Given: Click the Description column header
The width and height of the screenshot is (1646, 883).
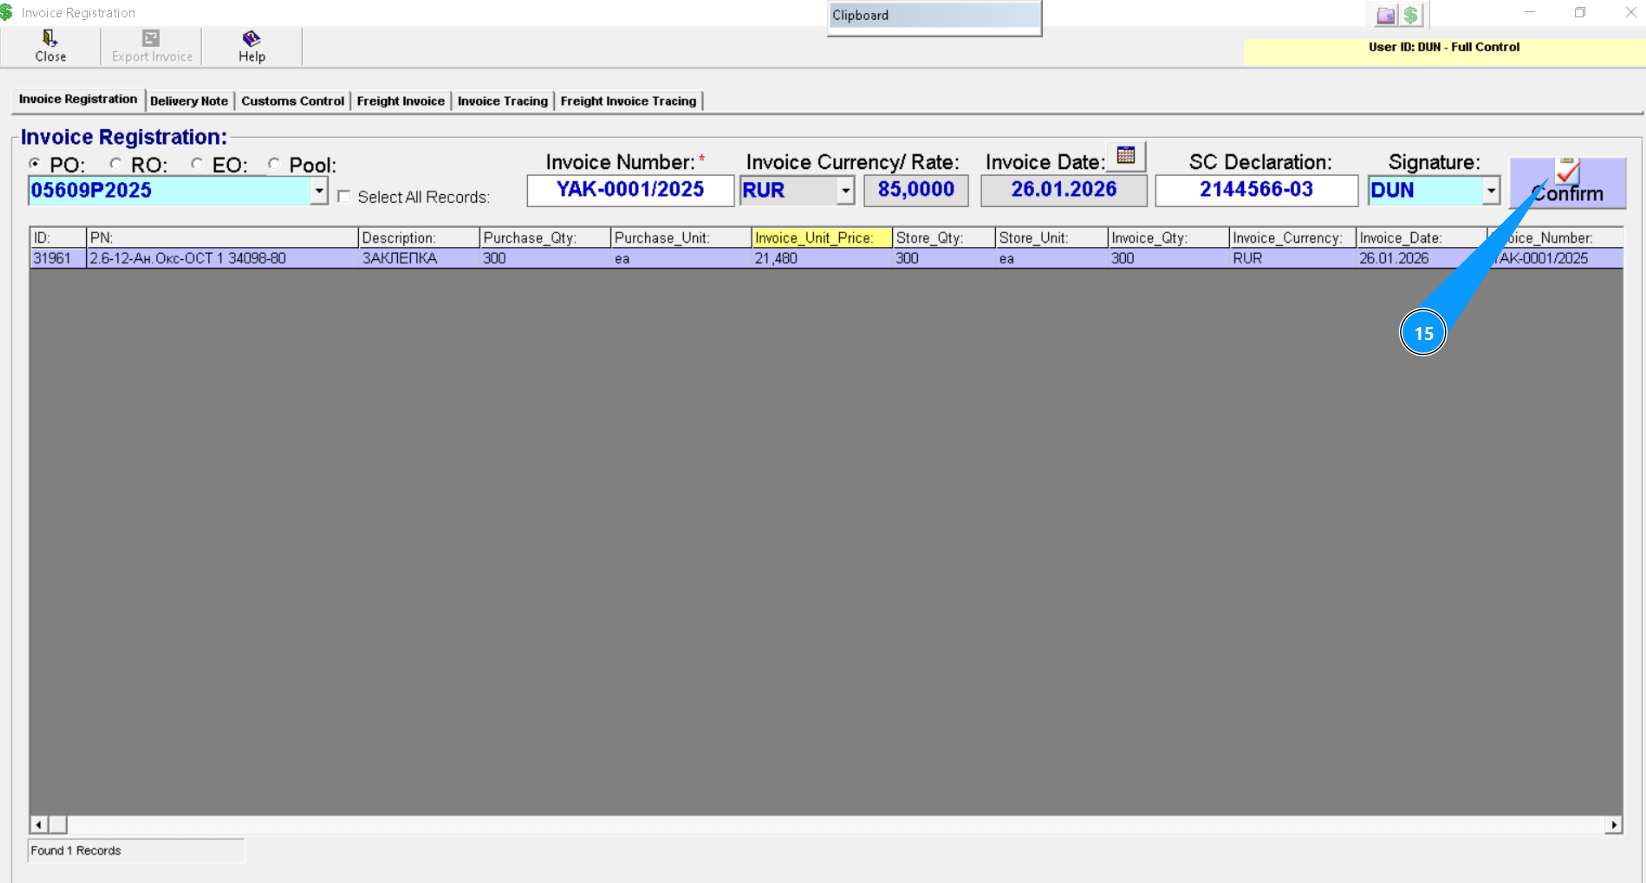Looking at the screenshot, I should point(419,238).
